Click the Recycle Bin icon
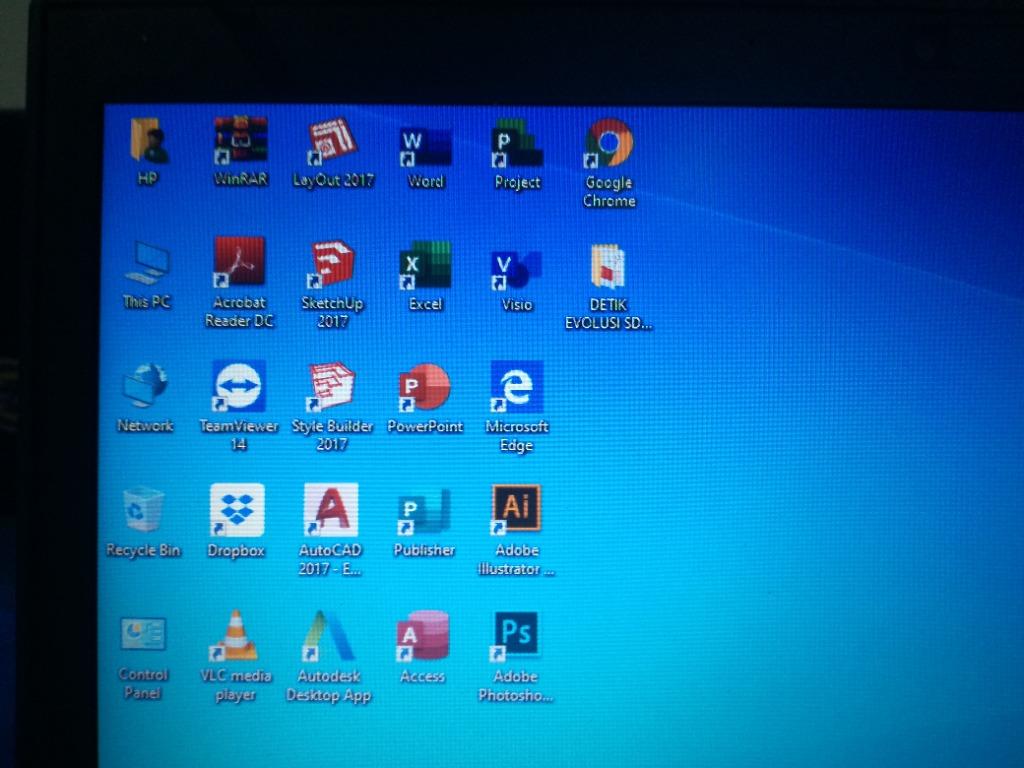 [143, 509]
